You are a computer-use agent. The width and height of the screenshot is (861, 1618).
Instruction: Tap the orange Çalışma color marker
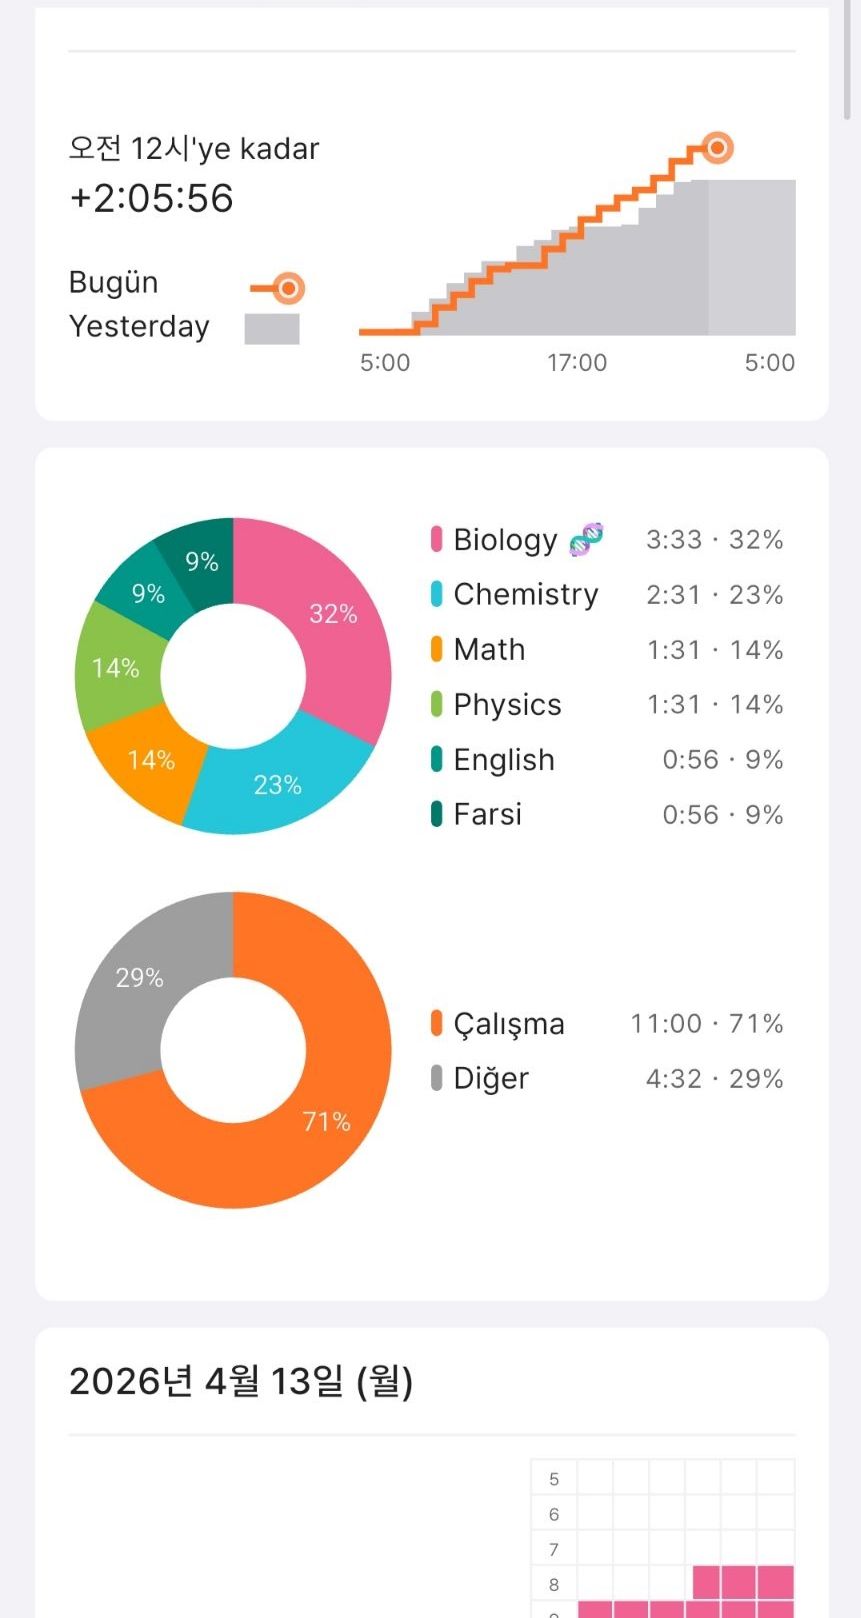click(x=436, y=1023)
